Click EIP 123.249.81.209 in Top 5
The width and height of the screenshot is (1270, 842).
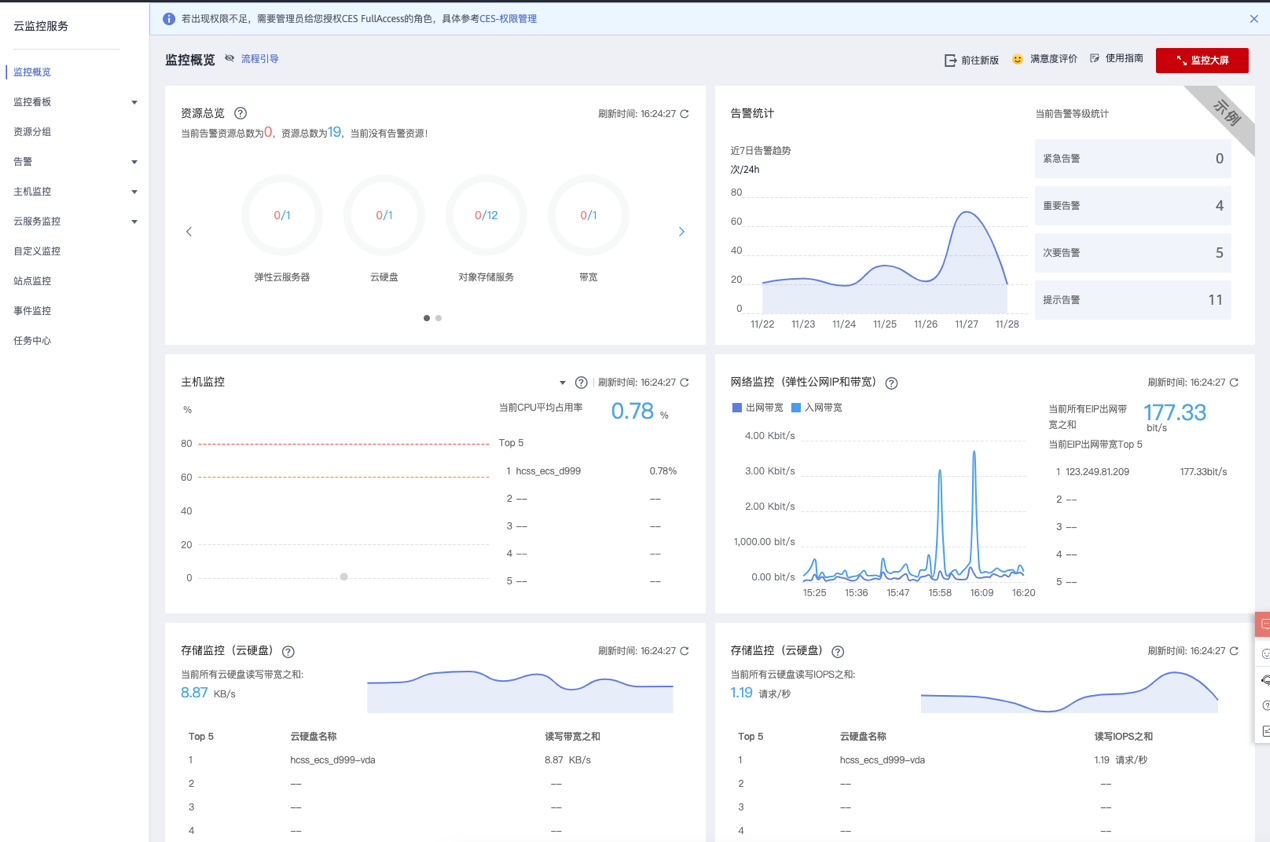point(1097,472)
